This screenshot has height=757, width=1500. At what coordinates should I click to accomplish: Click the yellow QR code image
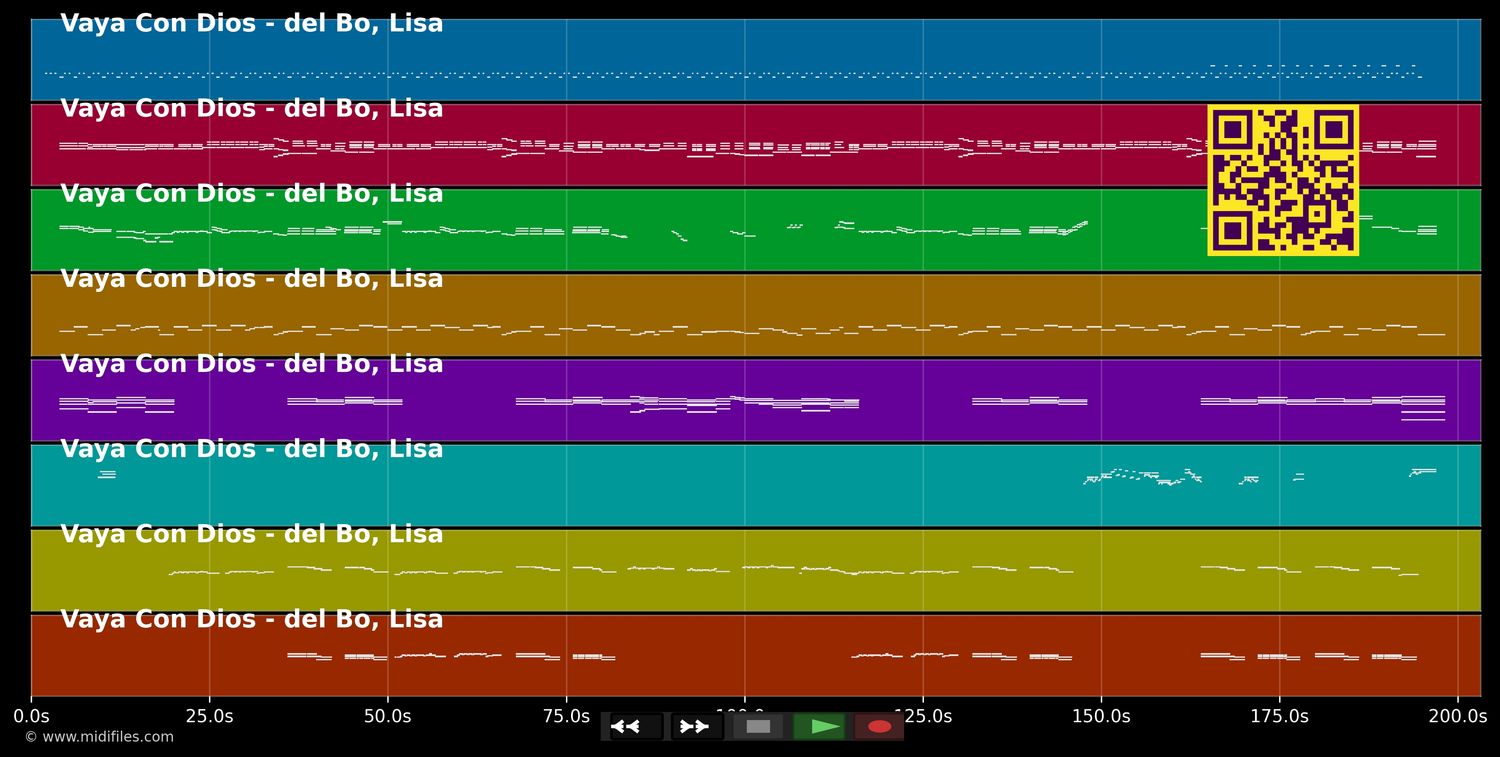point(1283,180)
